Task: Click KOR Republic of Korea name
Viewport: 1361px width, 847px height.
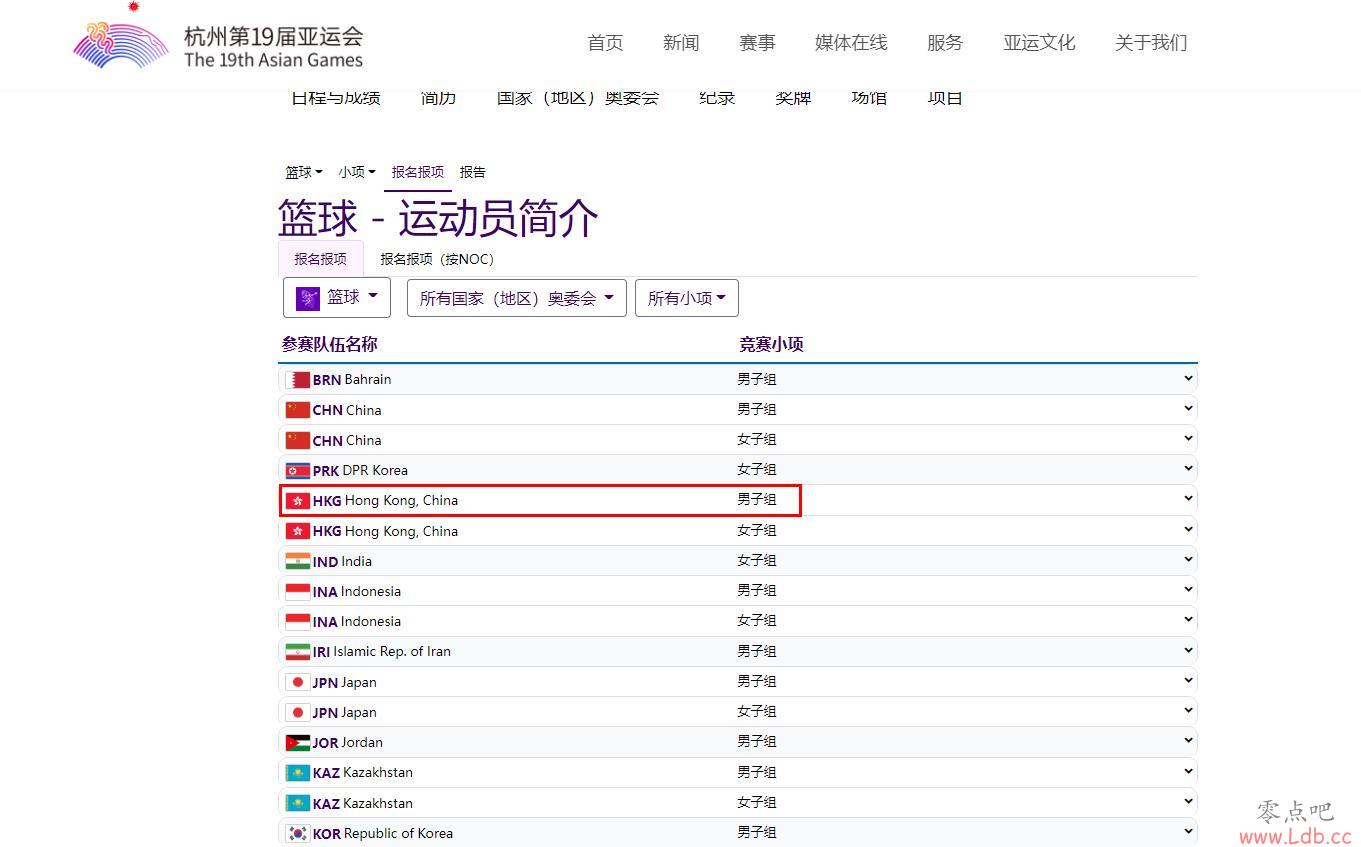Action: point(383,833)
